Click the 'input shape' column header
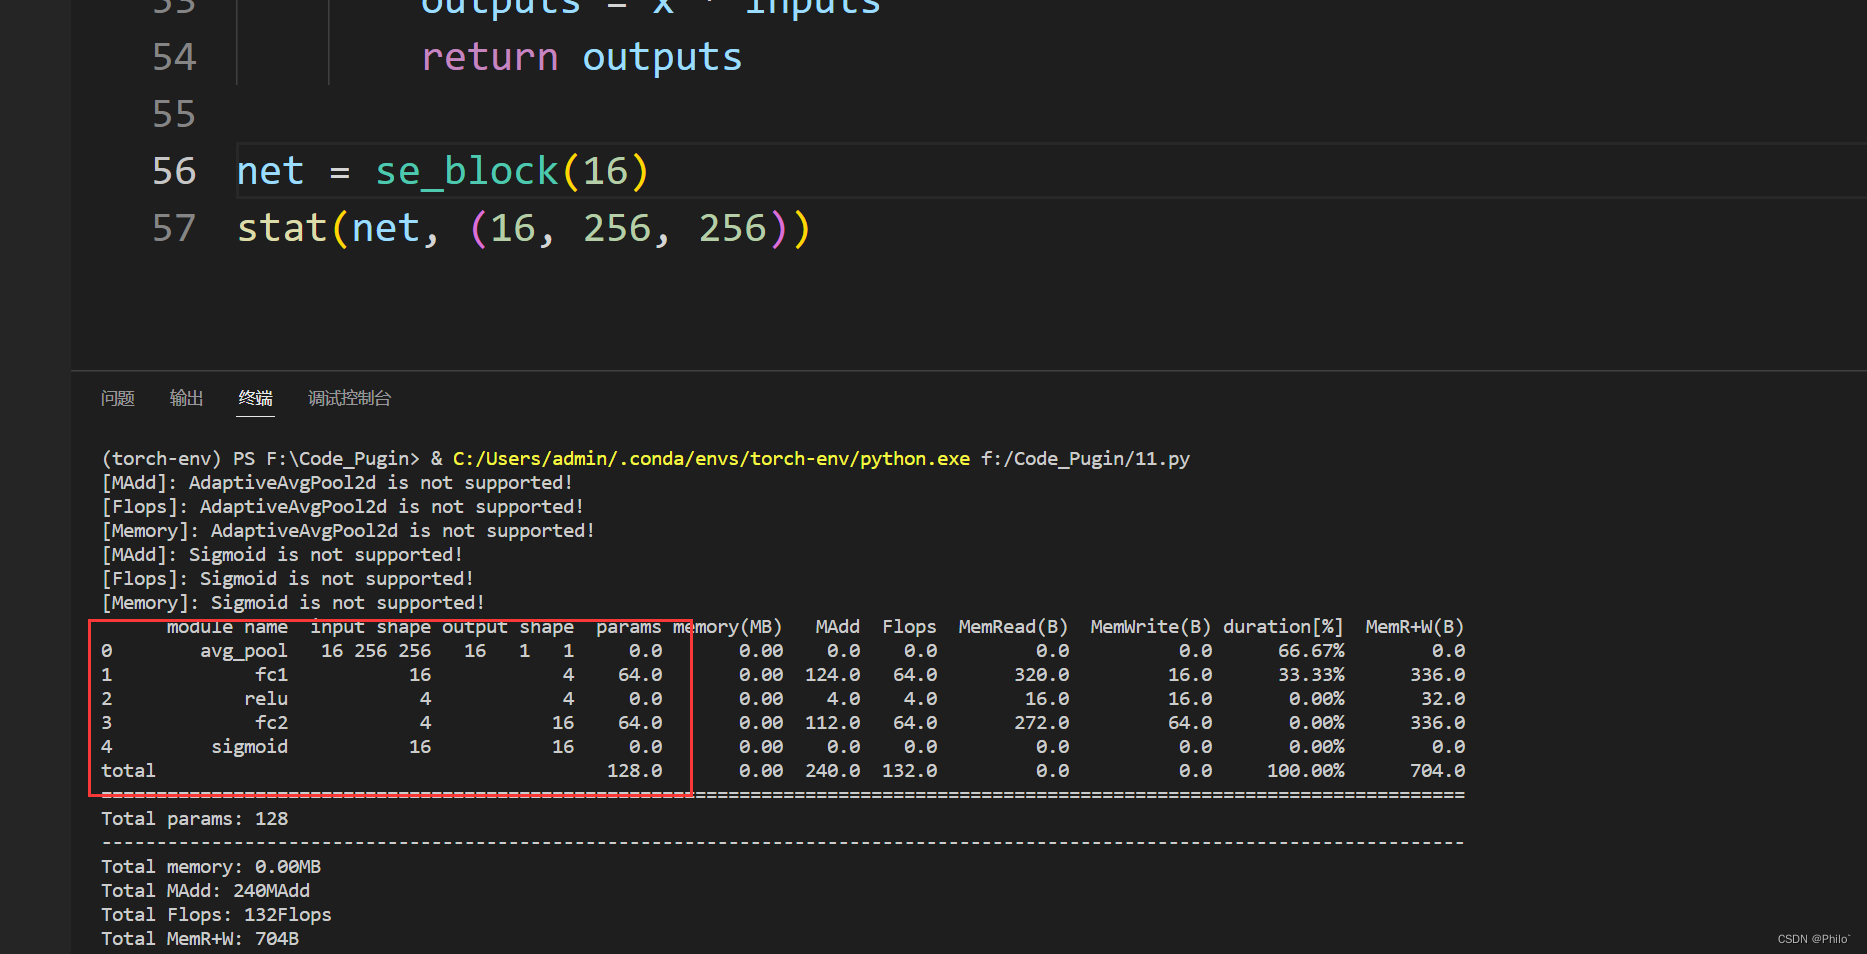Screen dimensions: 1867x954 click(370, 627)
